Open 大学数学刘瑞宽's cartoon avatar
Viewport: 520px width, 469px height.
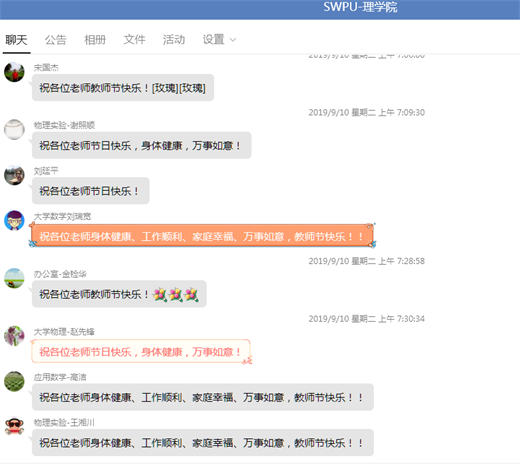[14, 220]
